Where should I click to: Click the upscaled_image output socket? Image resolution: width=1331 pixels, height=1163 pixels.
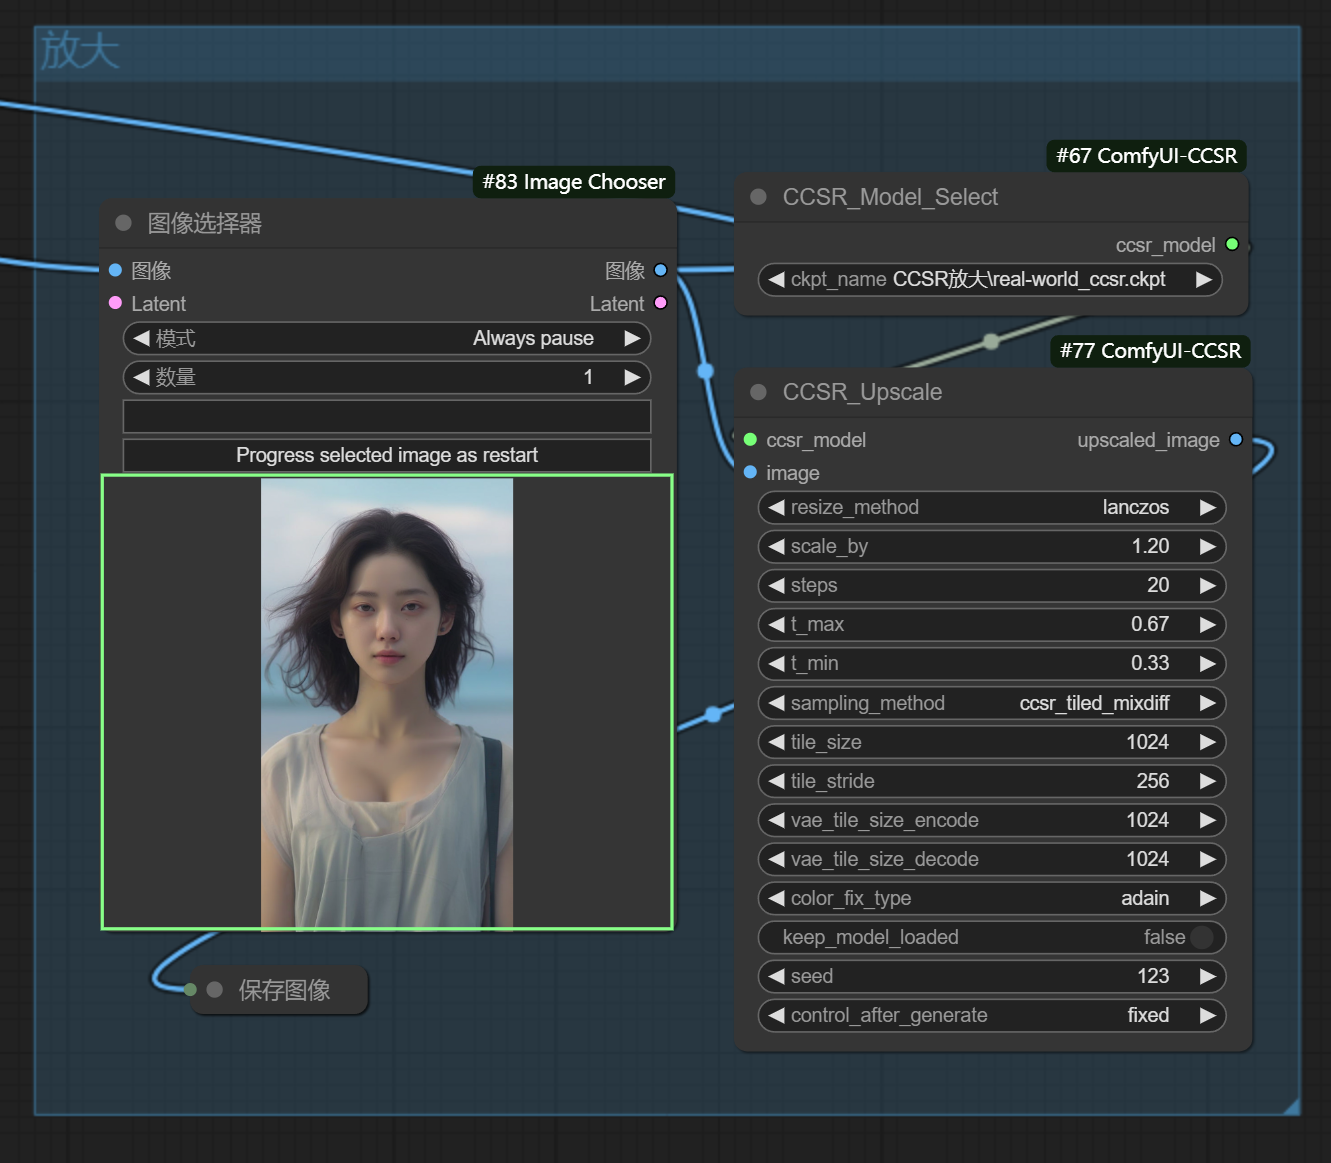tap(1236, 439)
